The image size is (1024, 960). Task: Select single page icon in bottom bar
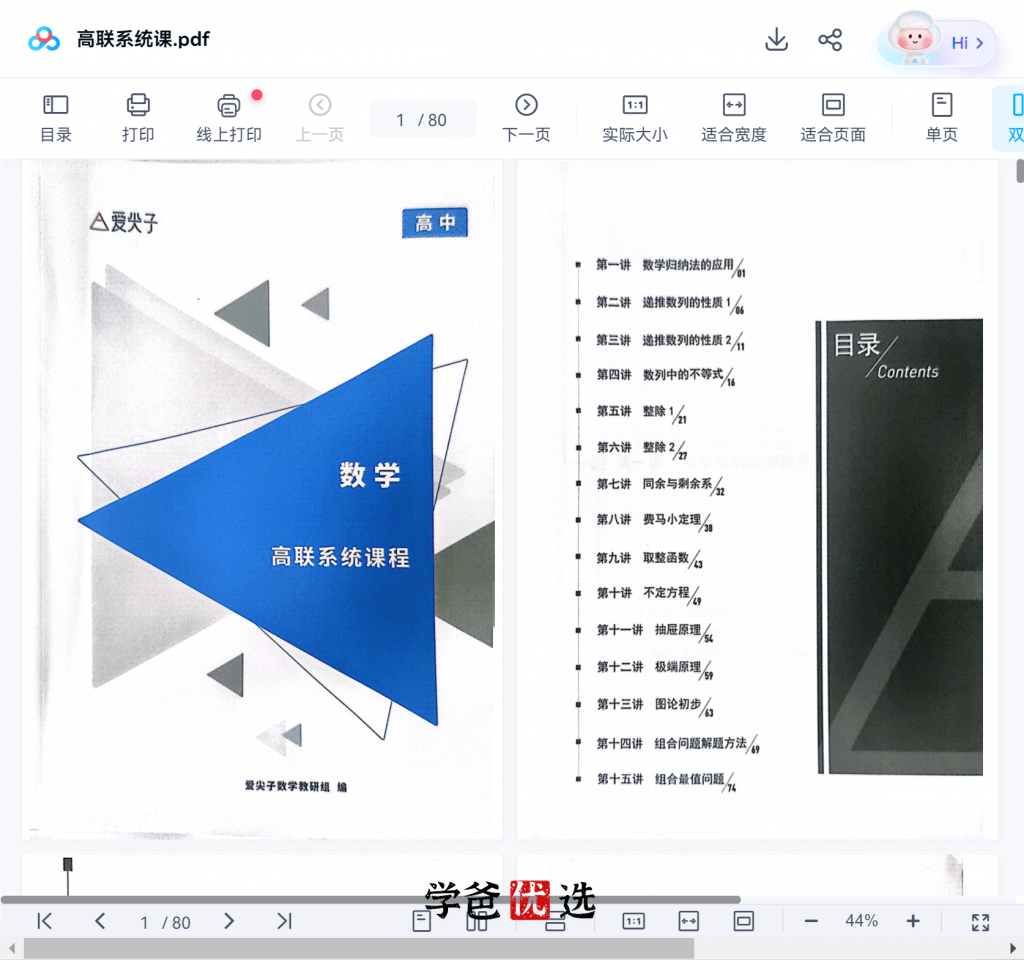(422, 921)
